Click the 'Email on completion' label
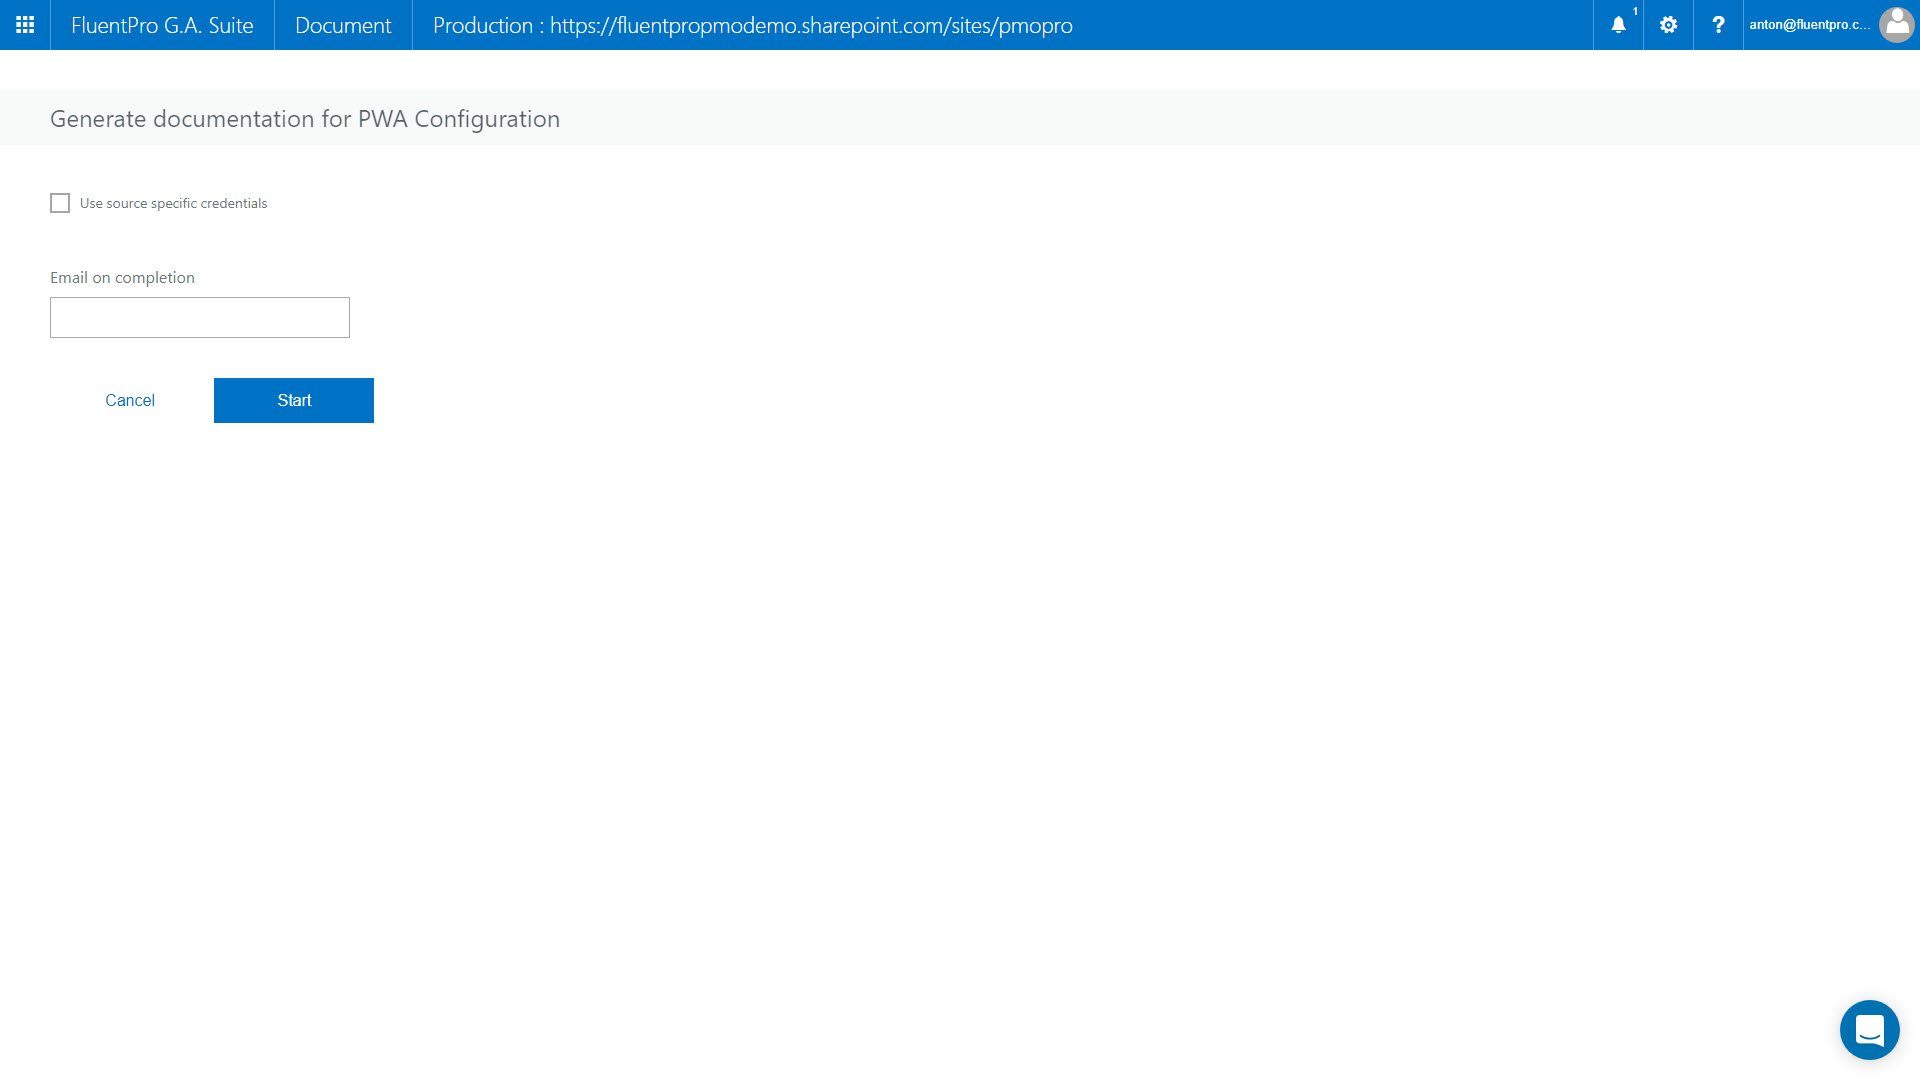This screenshot has width=1920, height=1080. [x=122, y=277]
